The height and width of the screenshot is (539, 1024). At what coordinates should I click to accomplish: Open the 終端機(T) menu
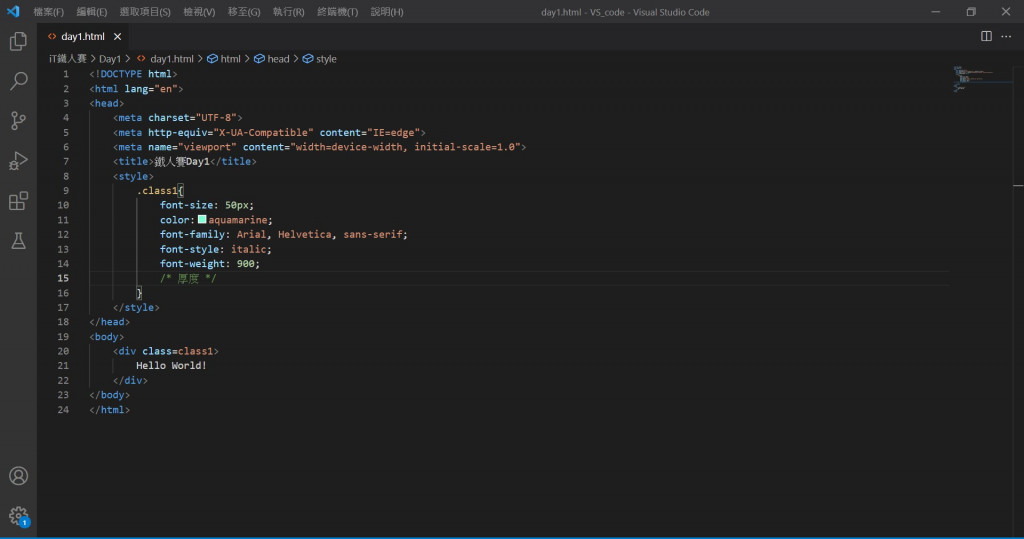tap(337, 12)
